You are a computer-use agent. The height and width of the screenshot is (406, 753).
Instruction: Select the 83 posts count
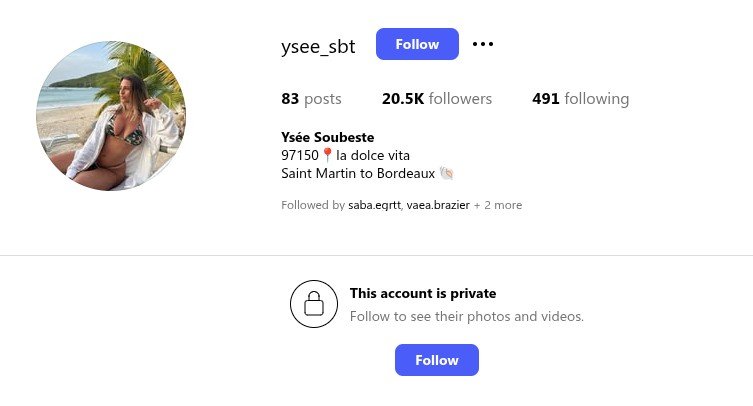coord(311,99)
